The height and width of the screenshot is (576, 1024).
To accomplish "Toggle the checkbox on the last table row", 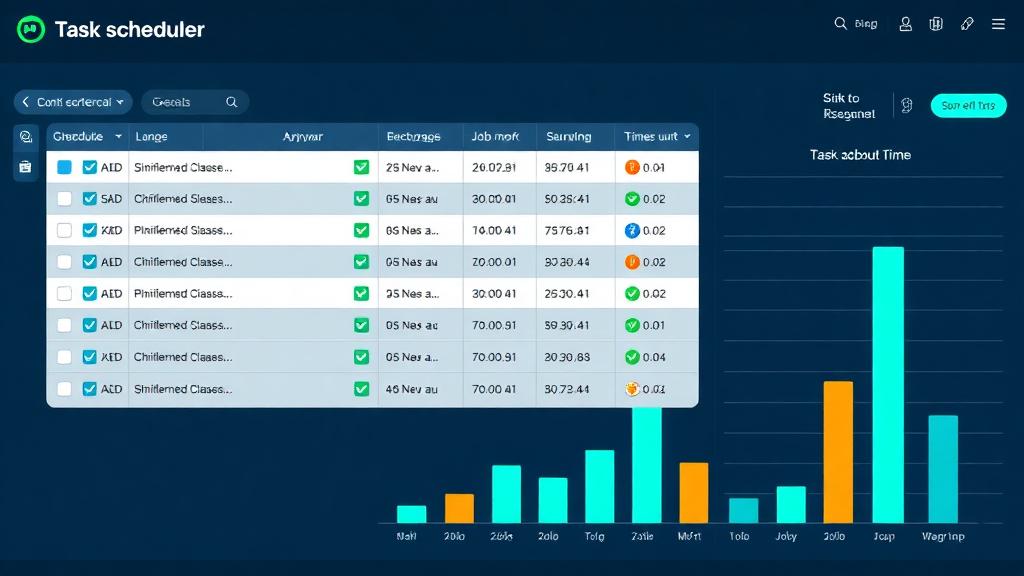I will point(66,388).
